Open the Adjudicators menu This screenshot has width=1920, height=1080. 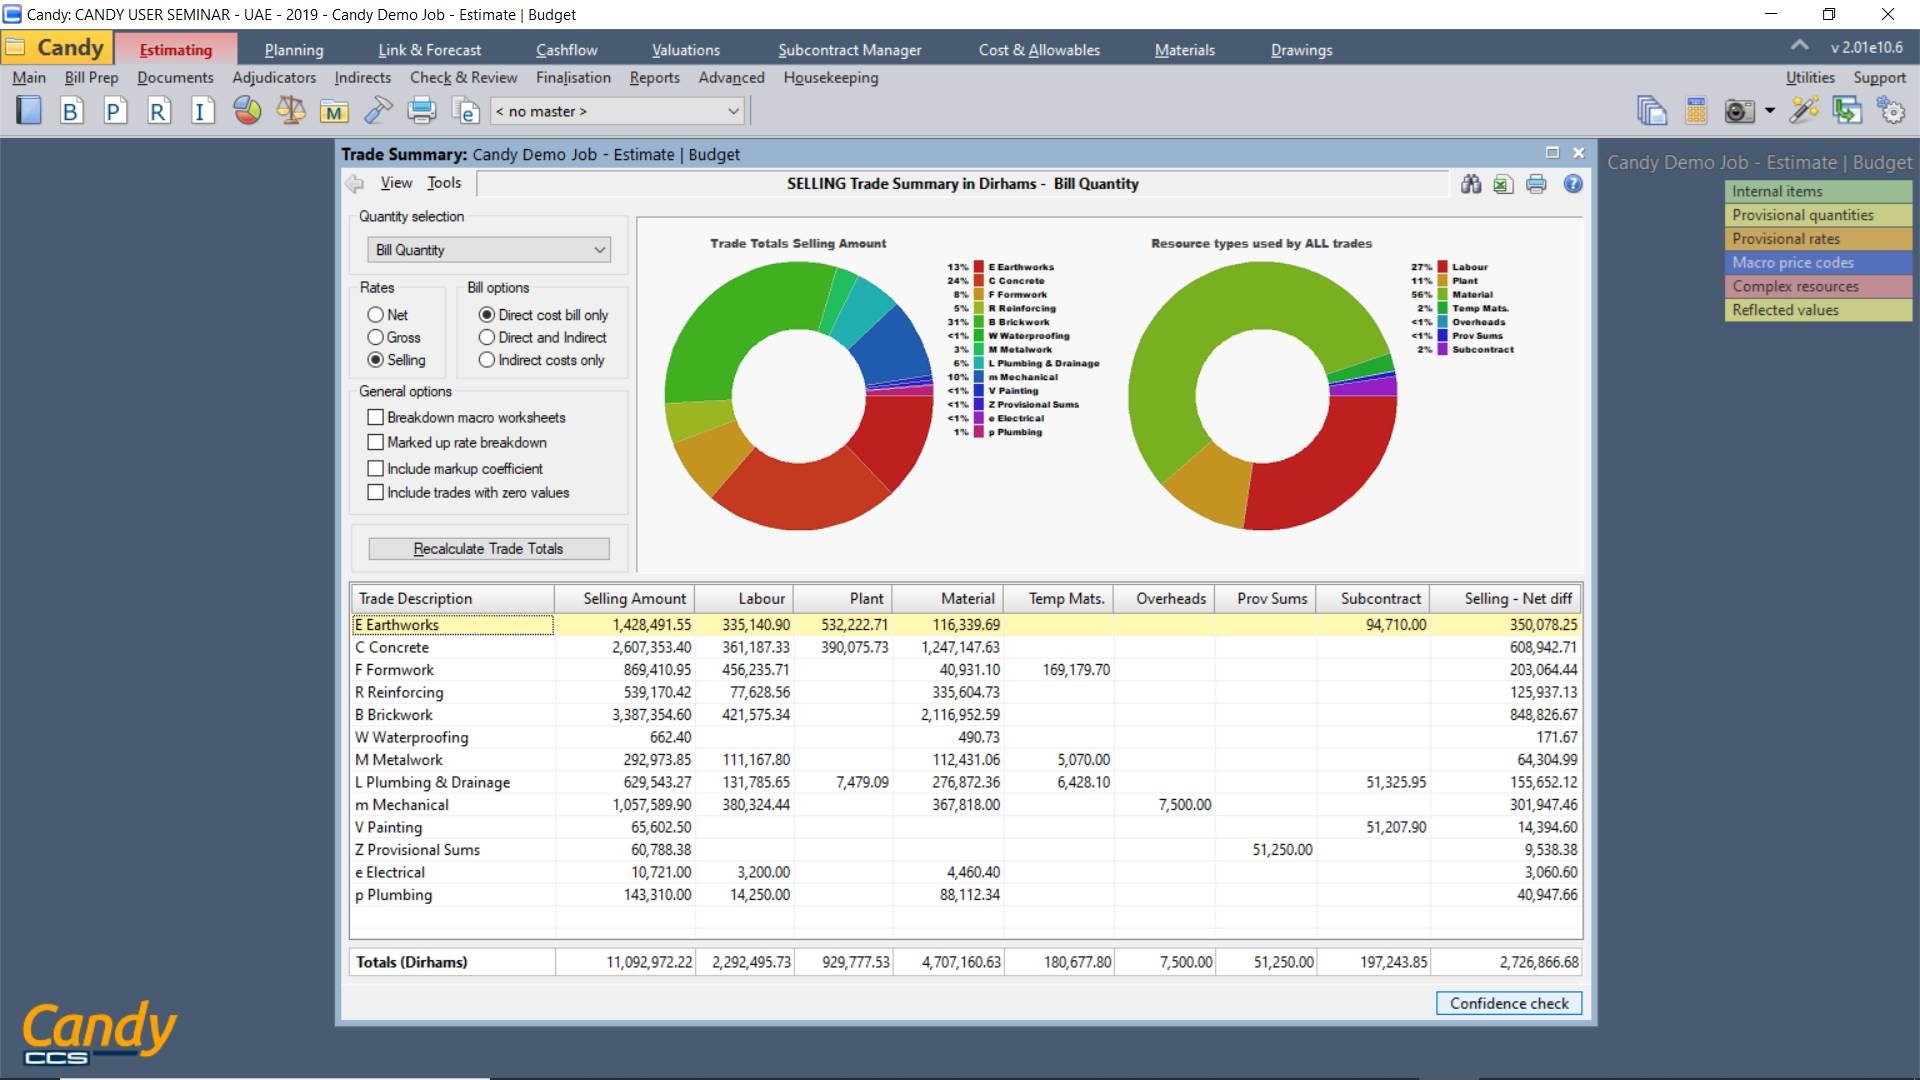274,78
